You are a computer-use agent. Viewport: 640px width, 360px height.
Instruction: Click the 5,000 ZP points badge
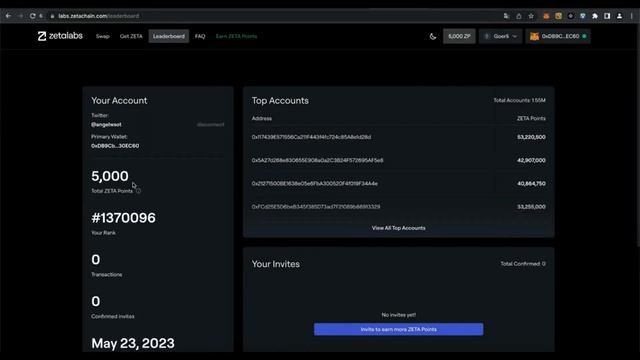coord(459,36)
